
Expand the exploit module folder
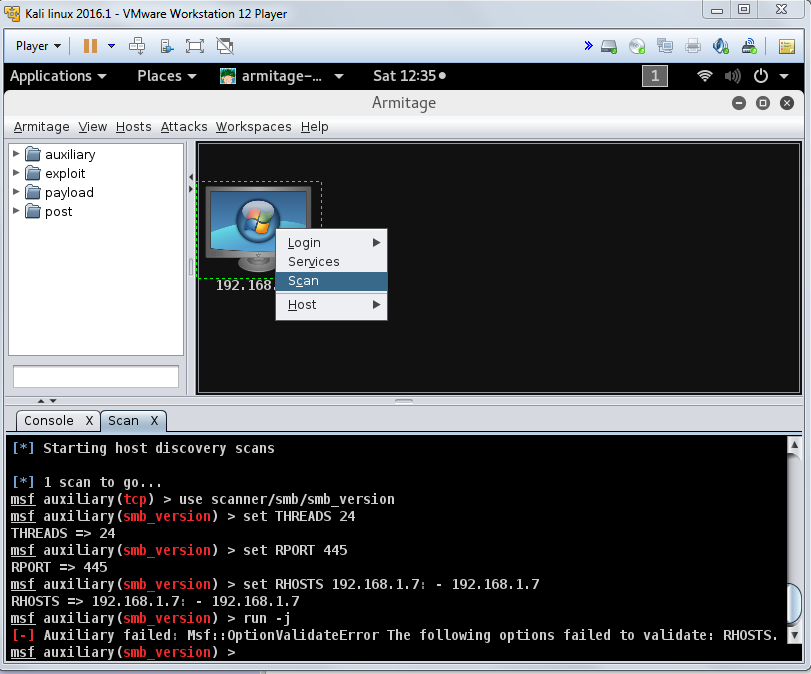pyautogui.click(x=17, y=173)
